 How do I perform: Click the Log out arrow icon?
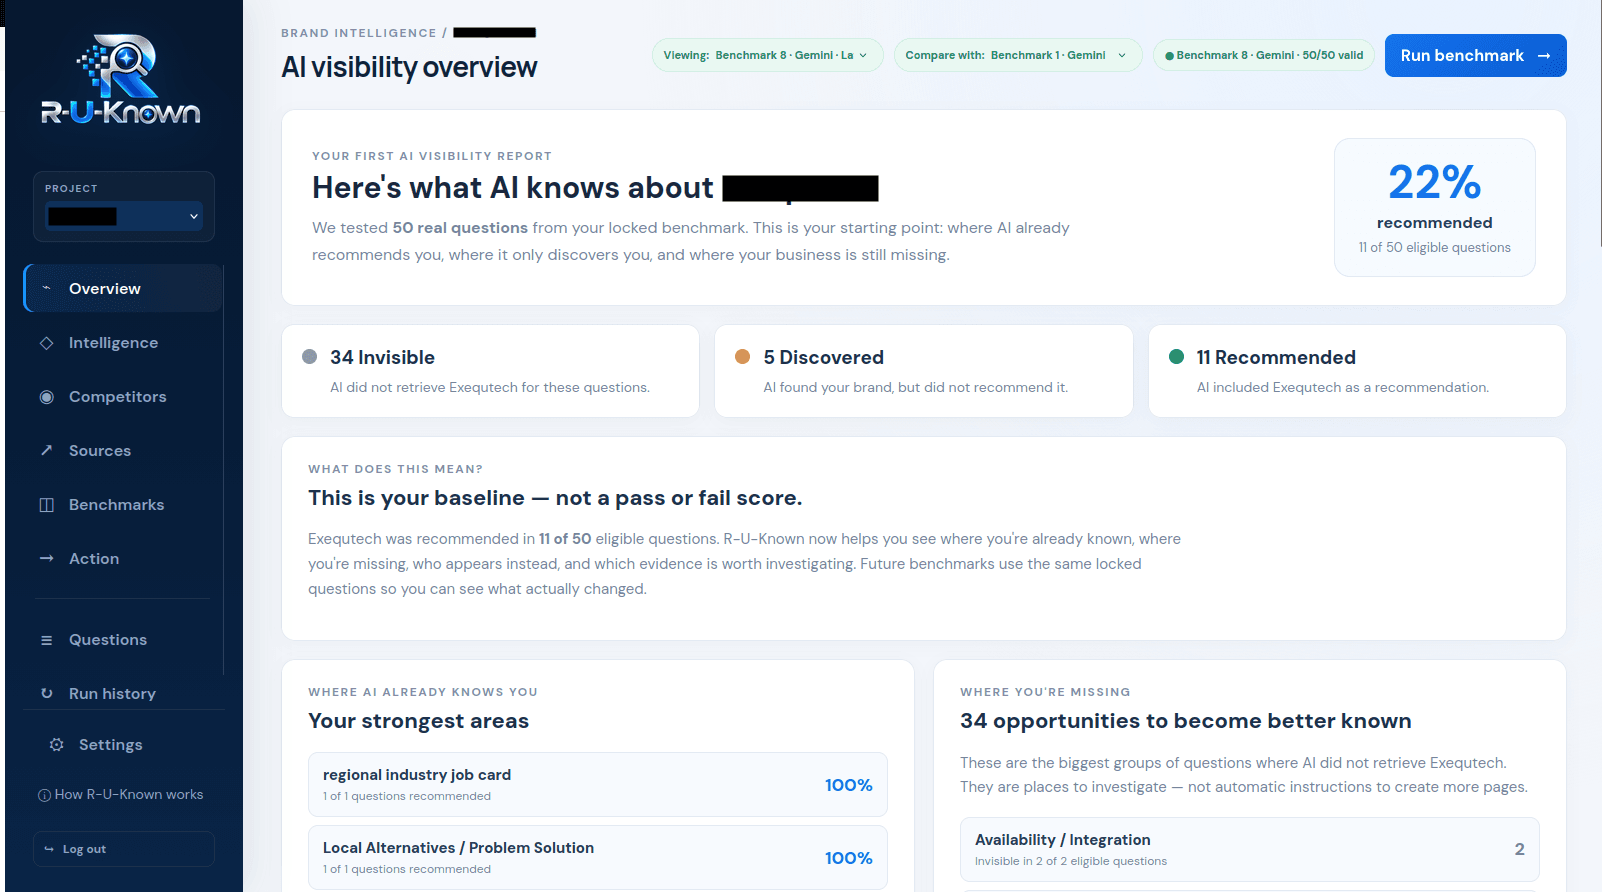point(49,849)
